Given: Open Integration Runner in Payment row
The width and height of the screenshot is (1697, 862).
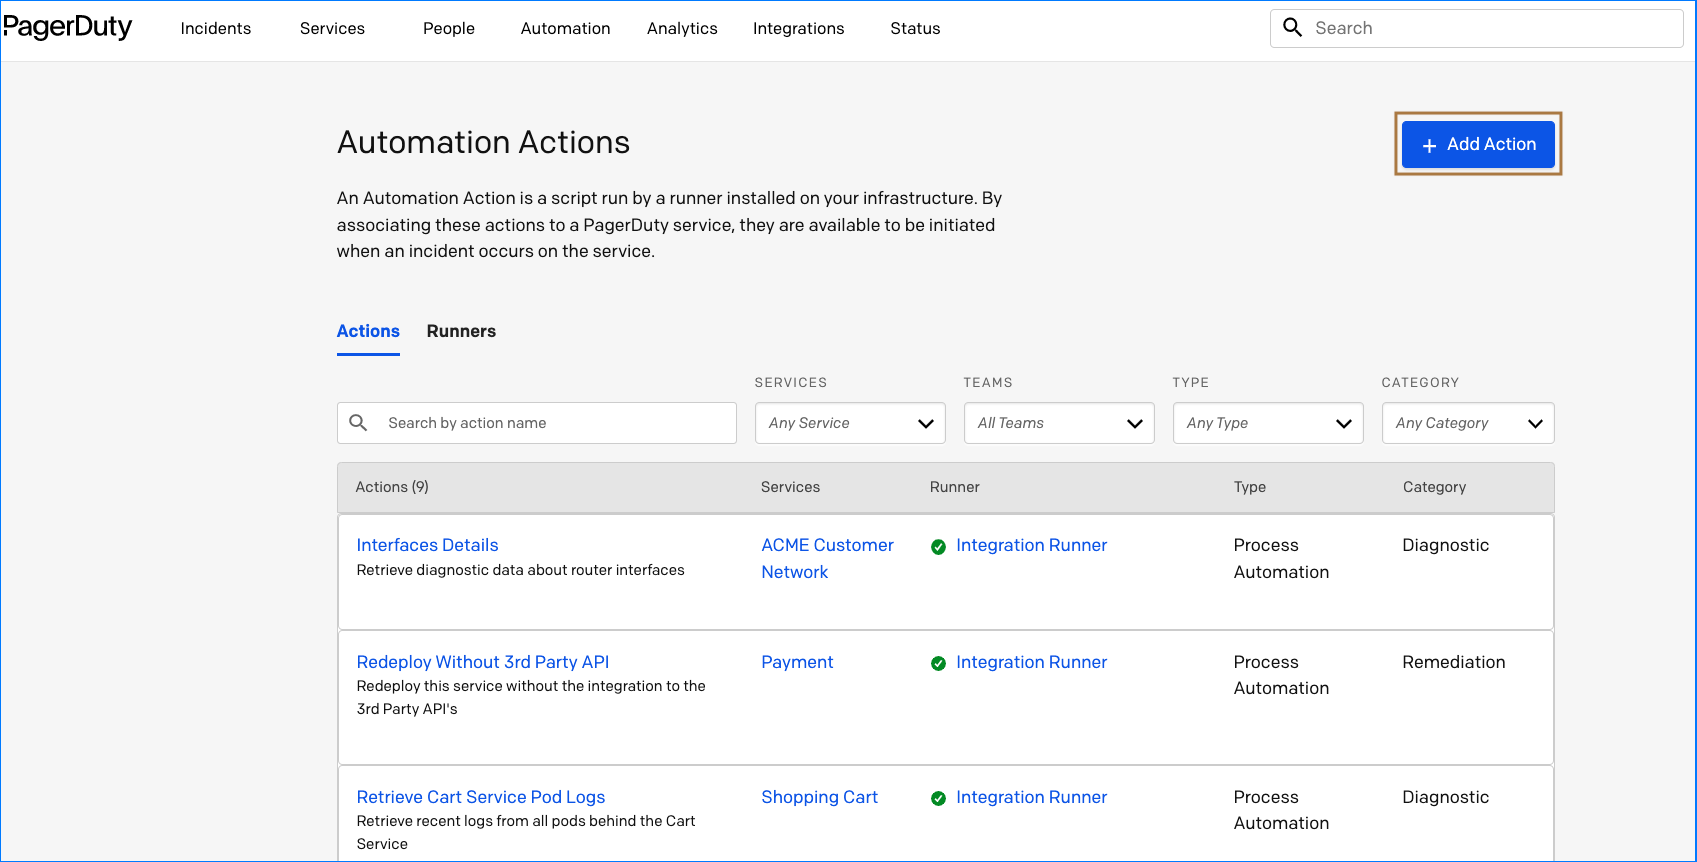Looking at the screenshot, I should [1031, 662].
